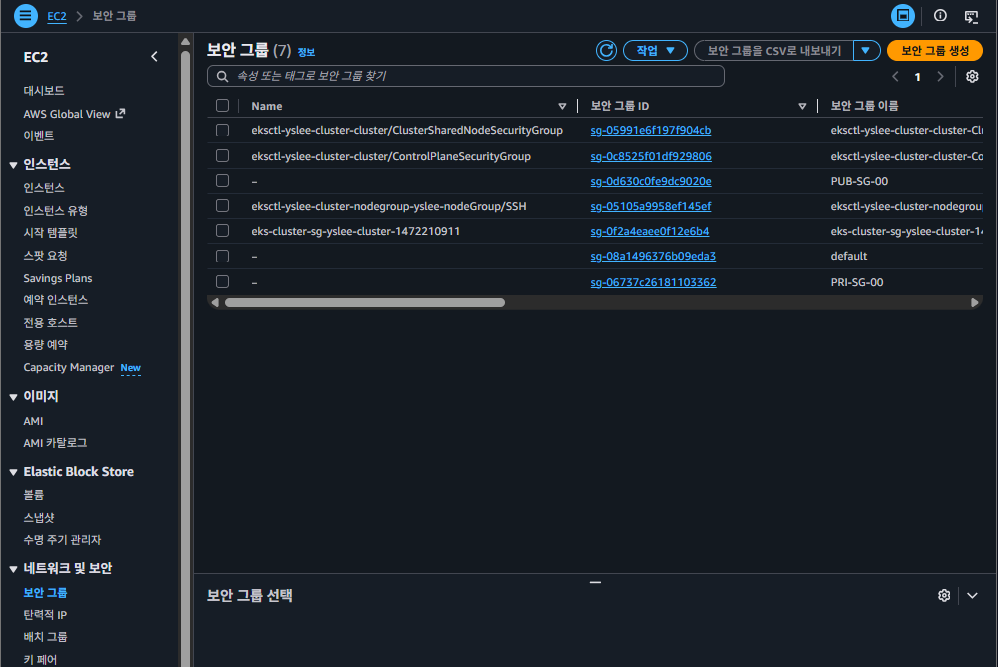
Task: Open security group sg-05991e6f197f904cb
Action: pyautogui.click(x=650, y=130)
